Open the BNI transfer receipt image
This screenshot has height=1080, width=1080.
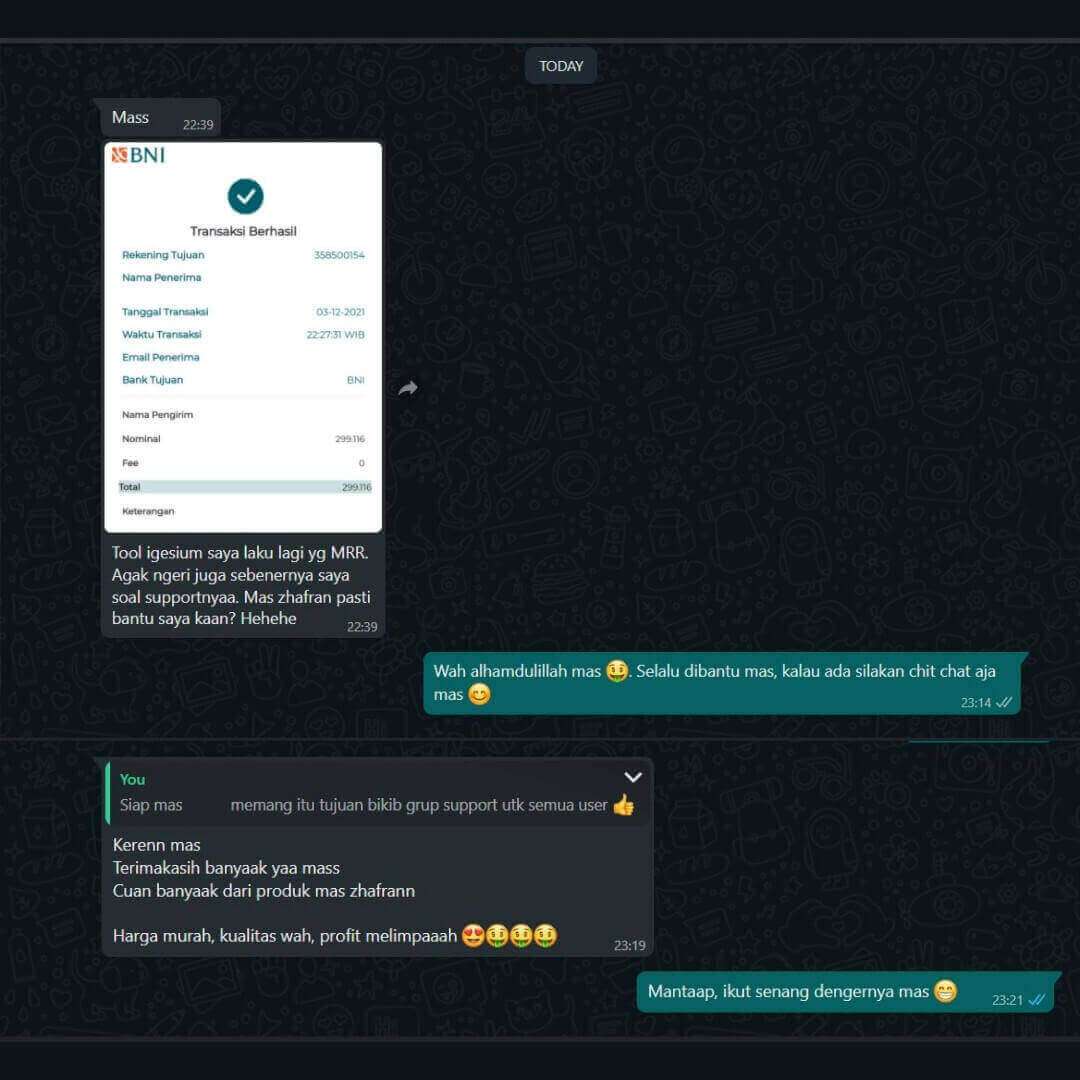coord(243,338)
